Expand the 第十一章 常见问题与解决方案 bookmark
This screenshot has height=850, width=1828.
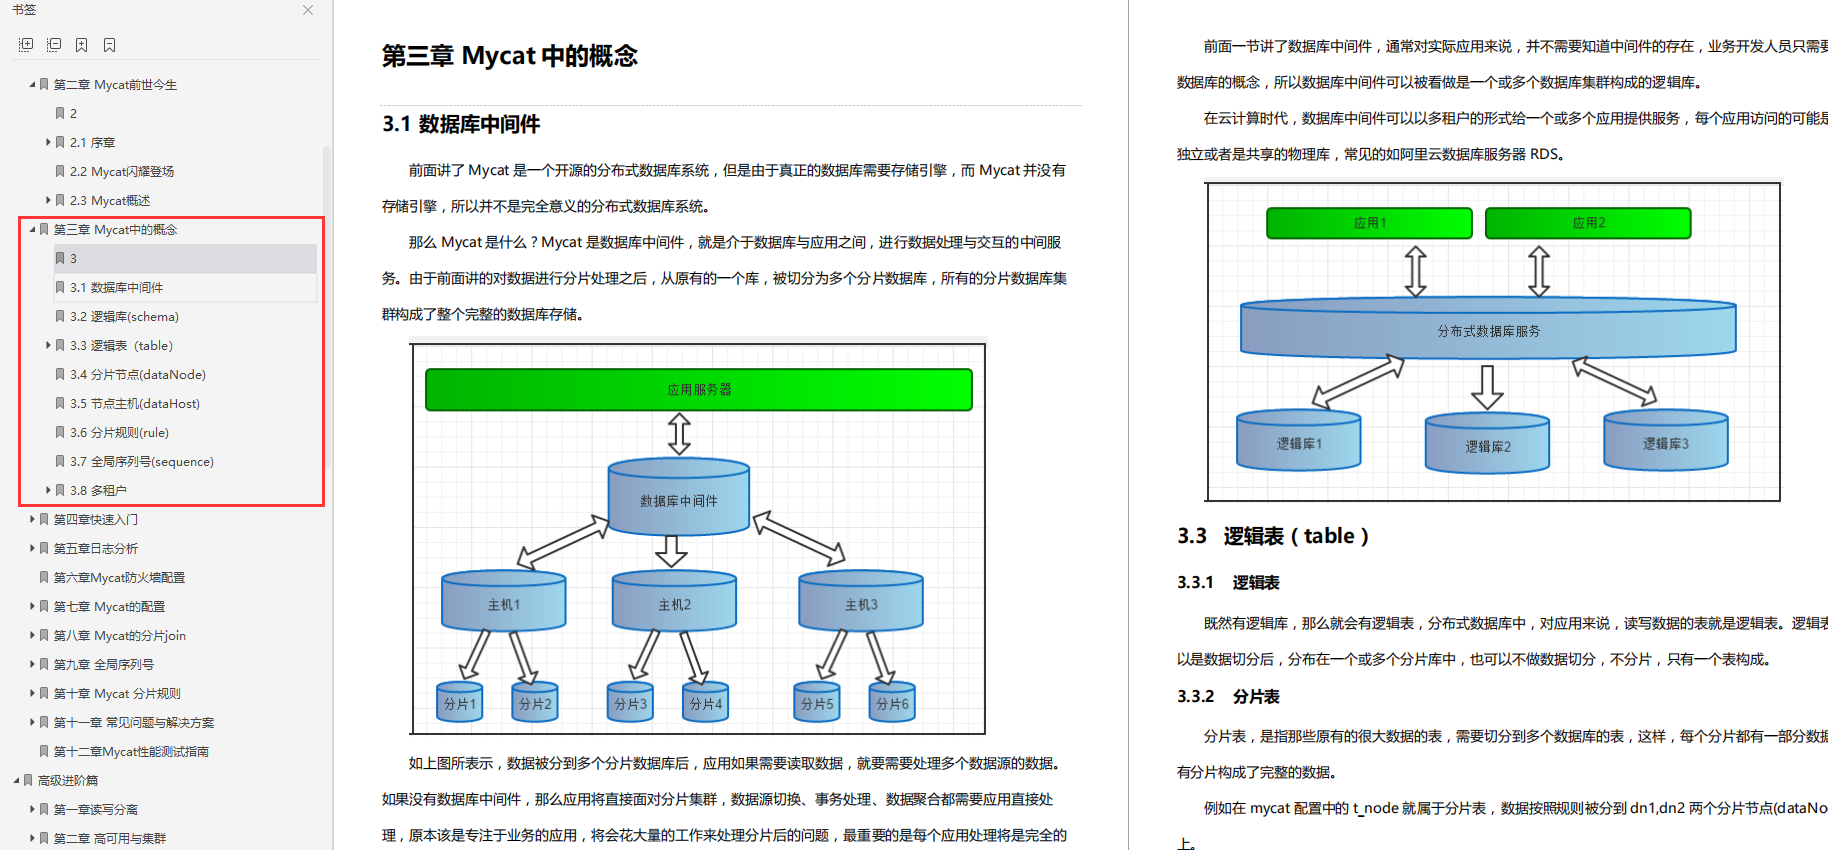tap(32, 723)
